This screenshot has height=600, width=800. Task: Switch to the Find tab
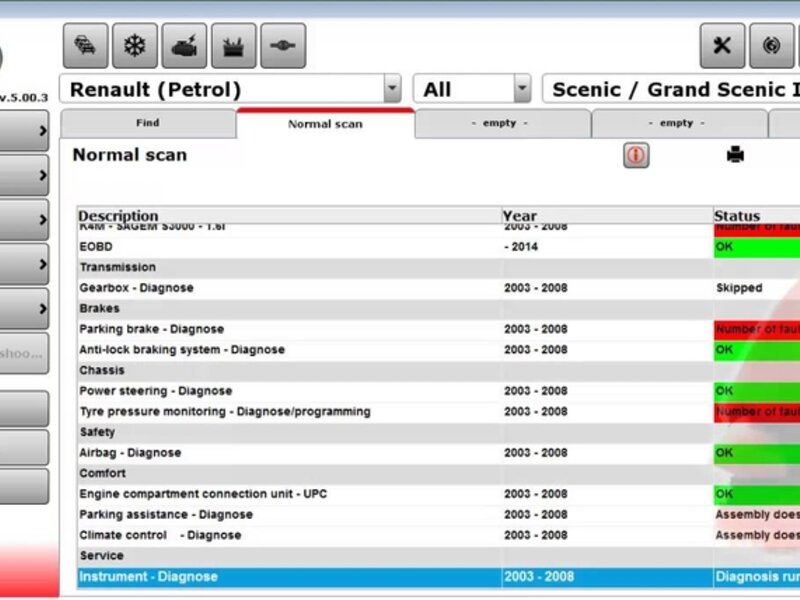coord(147,124)
